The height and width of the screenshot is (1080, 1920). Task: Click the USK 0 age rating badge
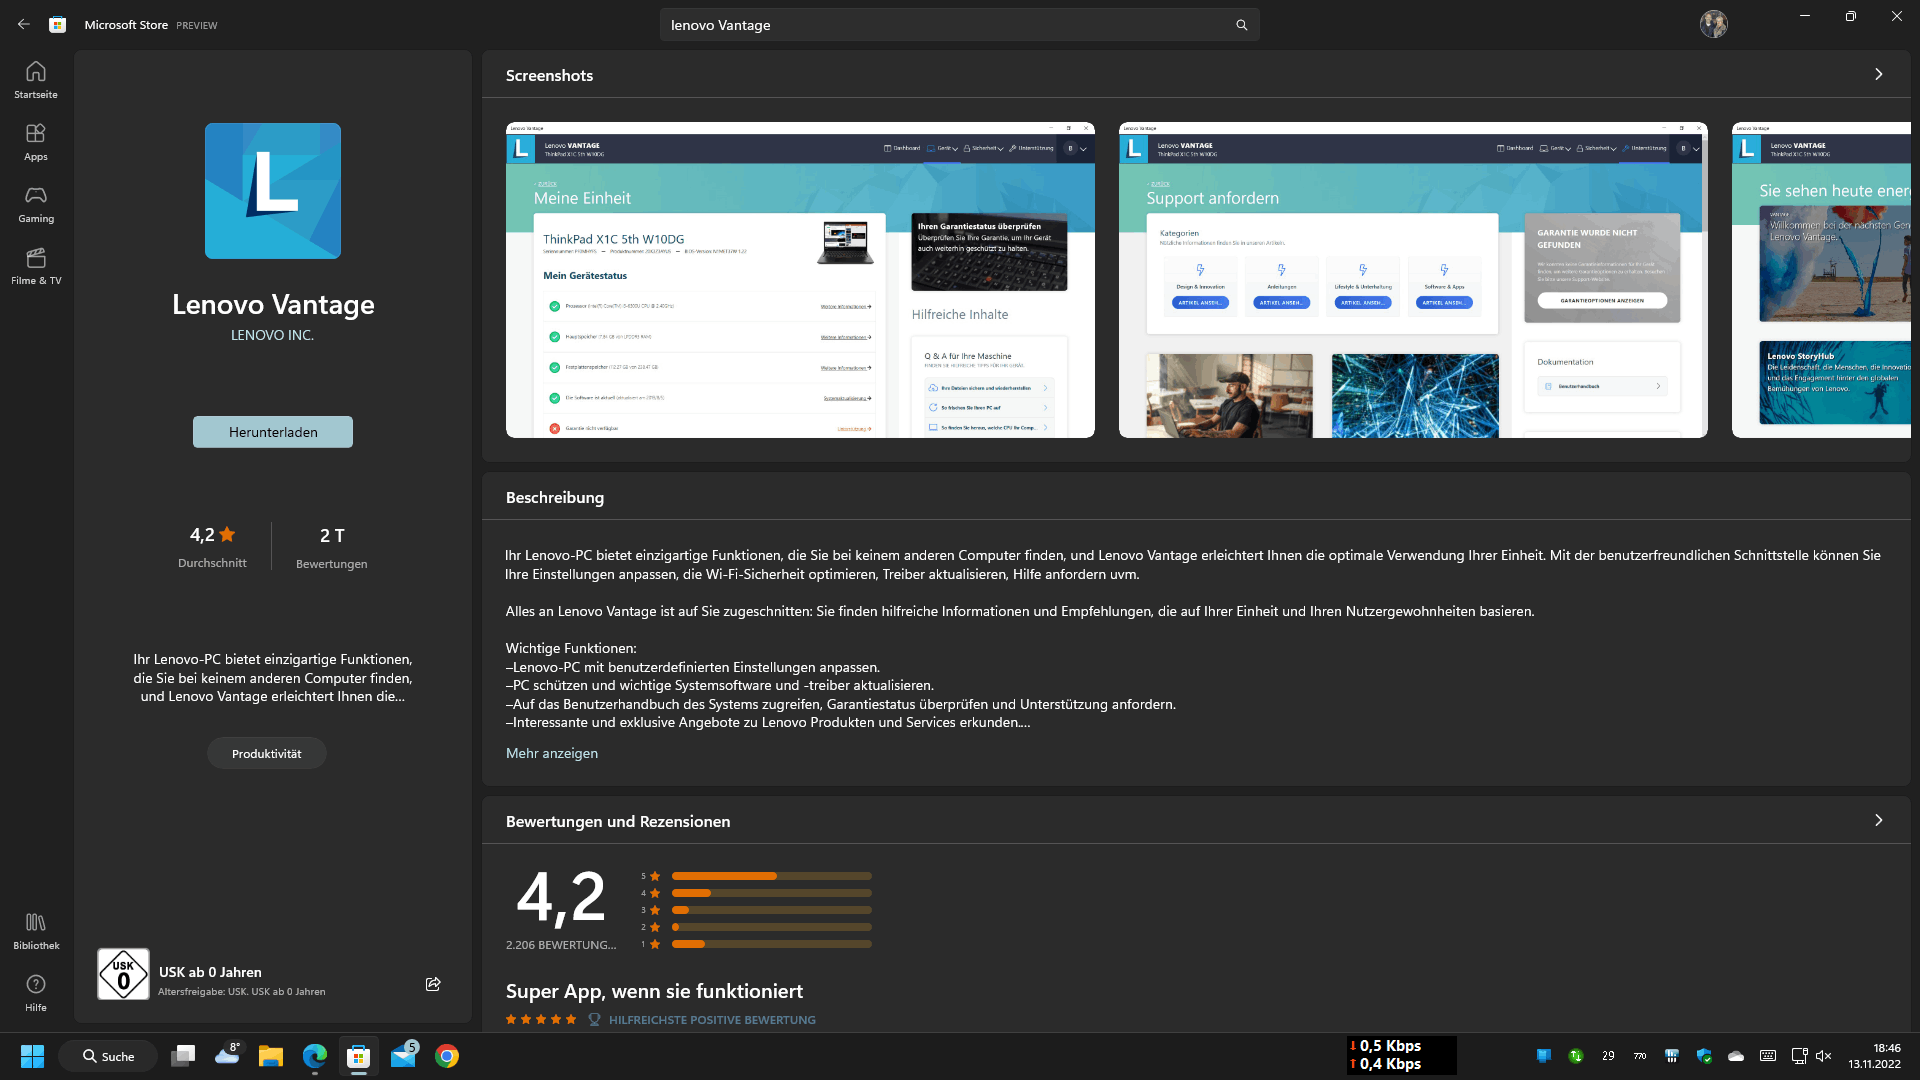point(123,974)
